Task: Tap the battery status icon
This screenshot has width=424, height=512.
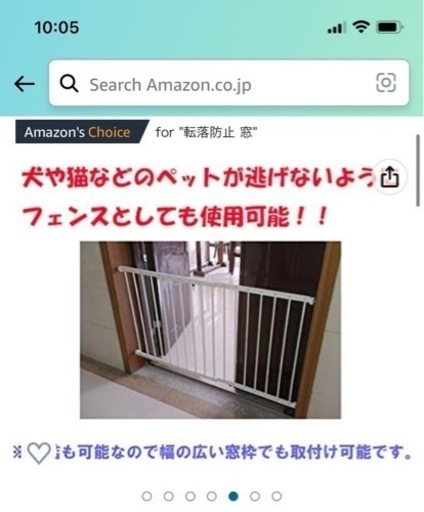Action: [x=390, y=27]
